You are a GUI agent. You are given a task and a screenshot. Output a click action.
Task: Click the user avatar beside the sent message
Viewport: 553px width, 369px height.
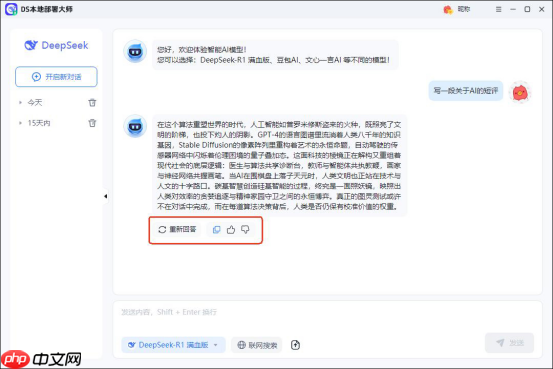520,92
